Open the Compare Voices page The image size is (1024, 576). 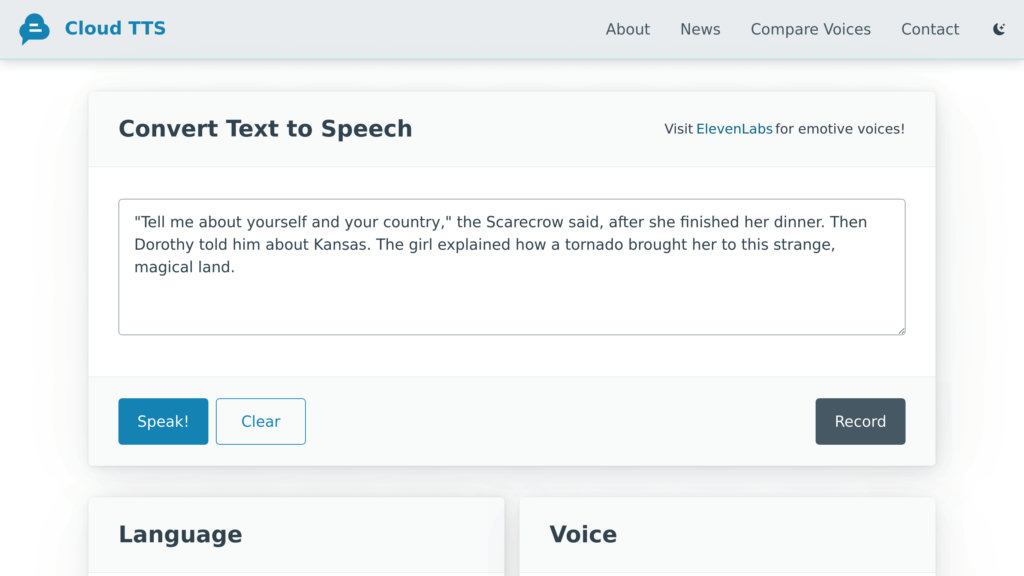(x=810, y=29)
